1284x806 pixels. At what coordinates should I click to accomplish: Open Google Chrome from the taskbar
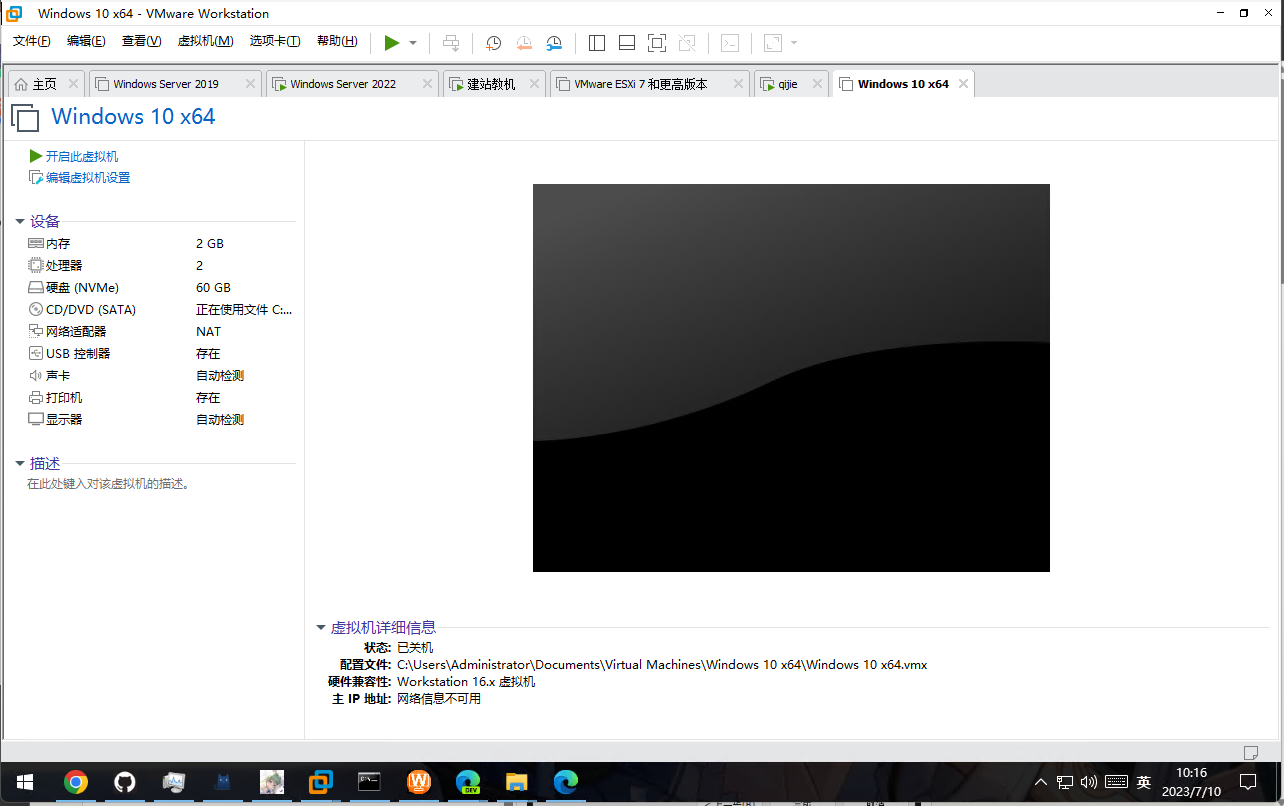[x=76, y=782]
